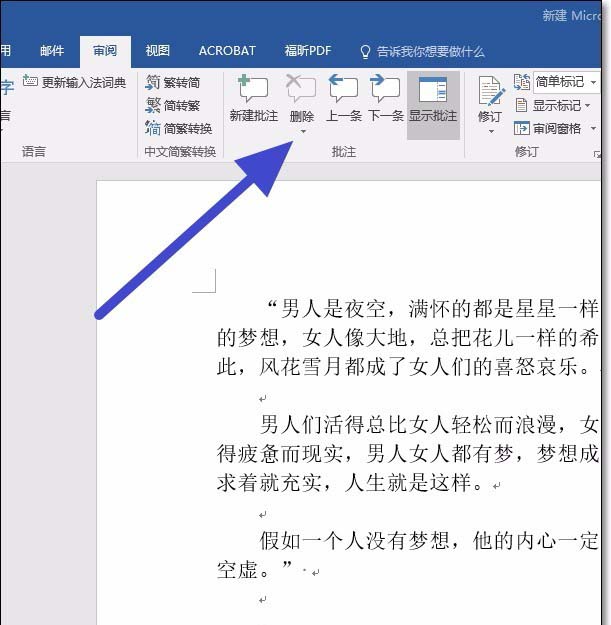The height and width of the screenshot is (625, 611).
Task: Switch to the Foxit PDF (福昕PDF) tab
Action: coord(308,51)
